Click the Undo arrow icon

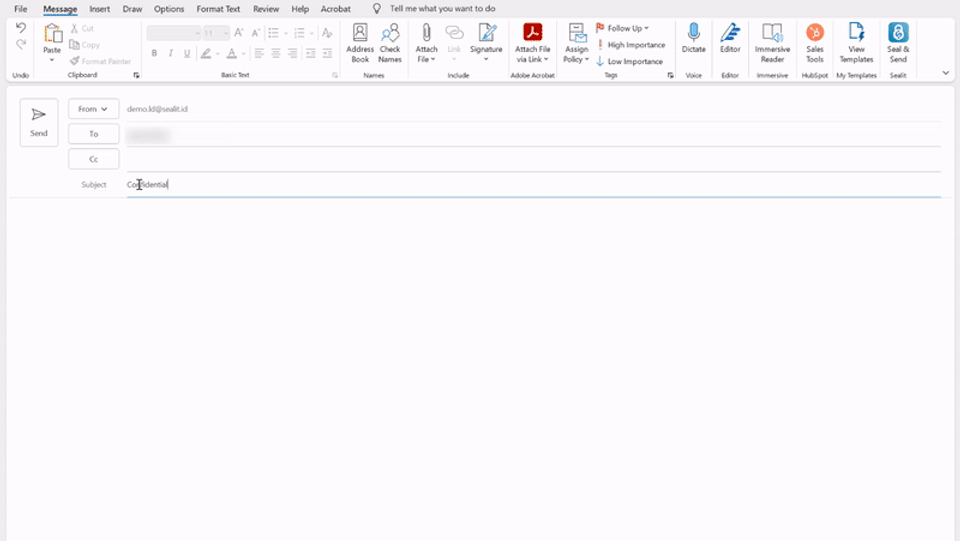pyautogui.click(x=21, y=28)
